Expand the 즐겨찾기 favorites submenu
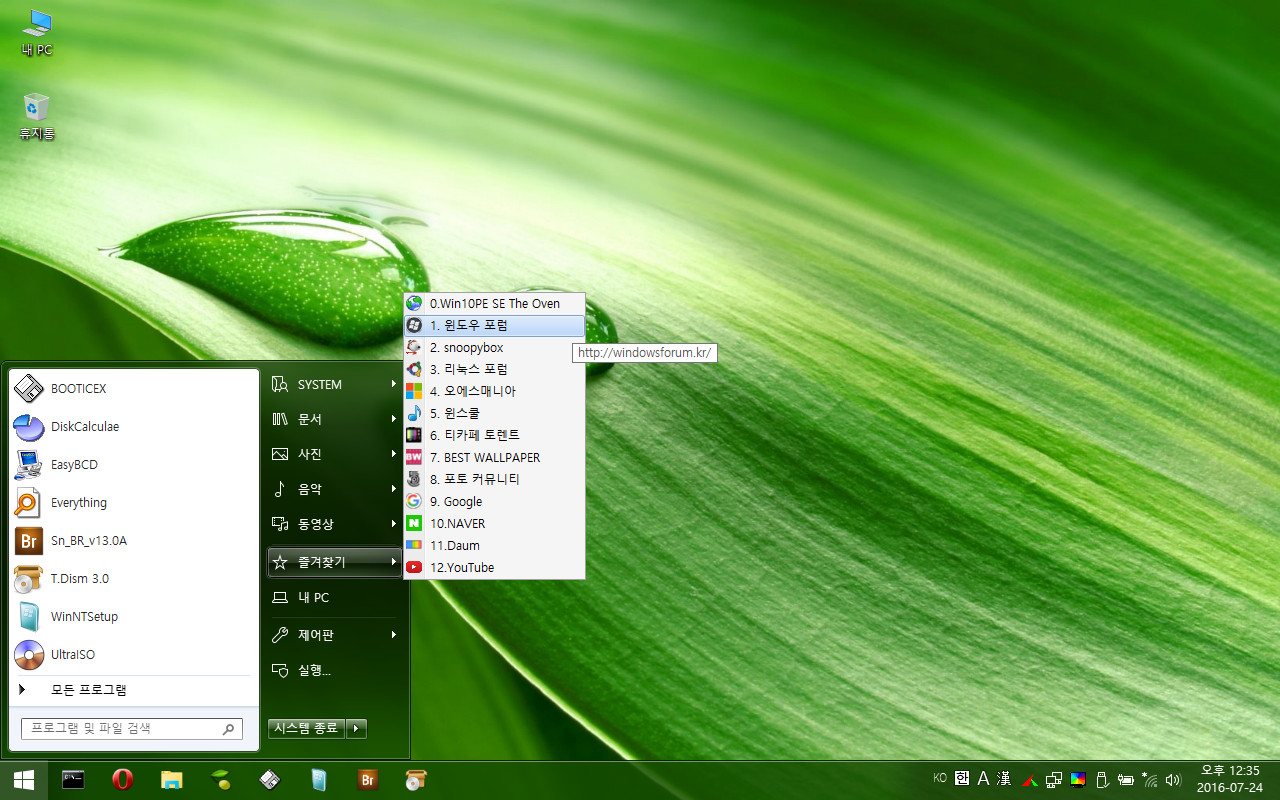This screenshot has height=800, width=1280. 335,562
